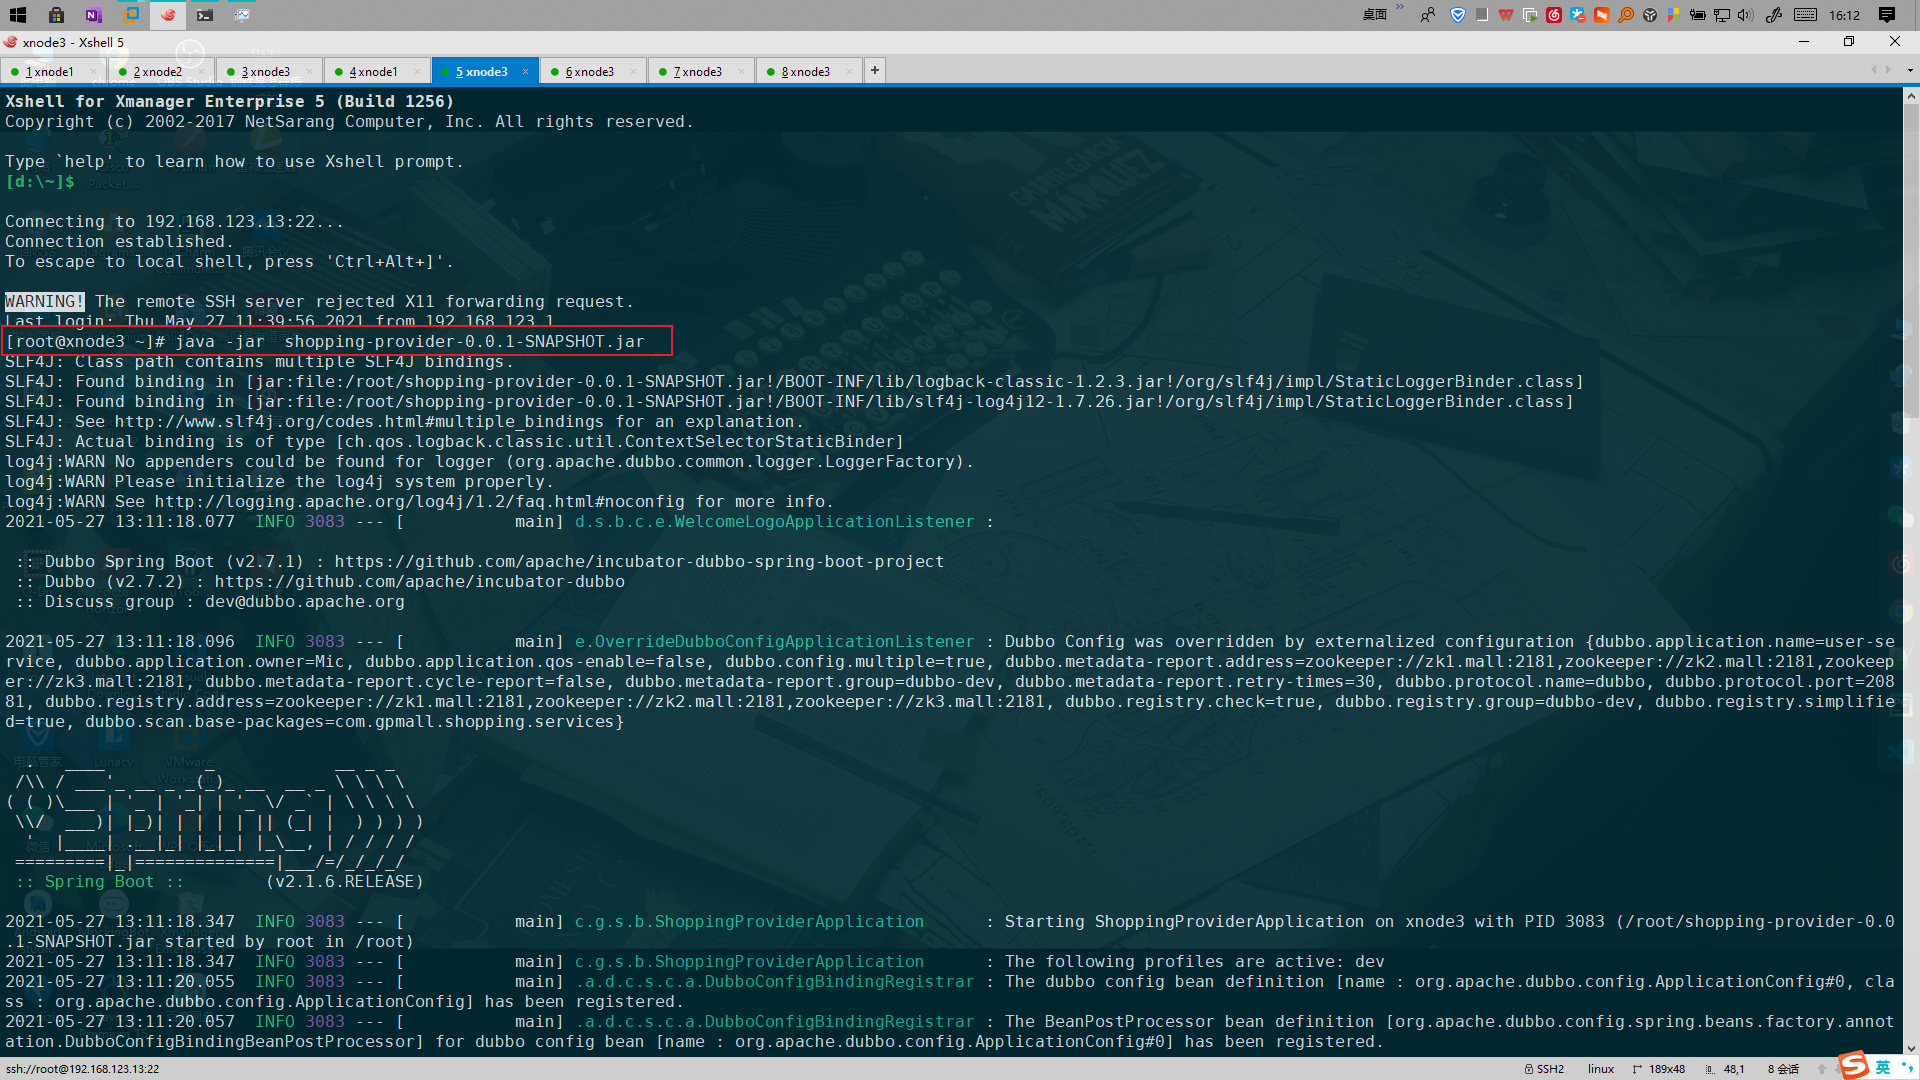Image resolution: width=1920 pixels, height=1080 pixels.
Task: Open the Action Center notification icon
Action: point(1887,15)
